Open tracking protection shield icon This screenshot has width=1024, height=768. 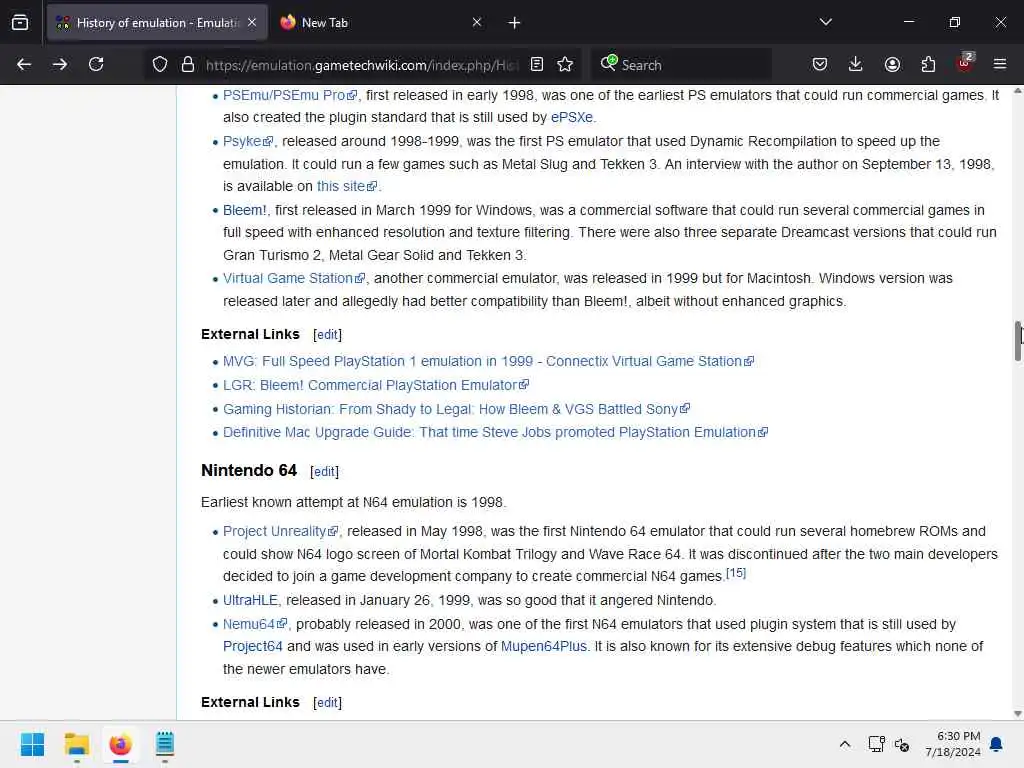[x=160, y=64]
